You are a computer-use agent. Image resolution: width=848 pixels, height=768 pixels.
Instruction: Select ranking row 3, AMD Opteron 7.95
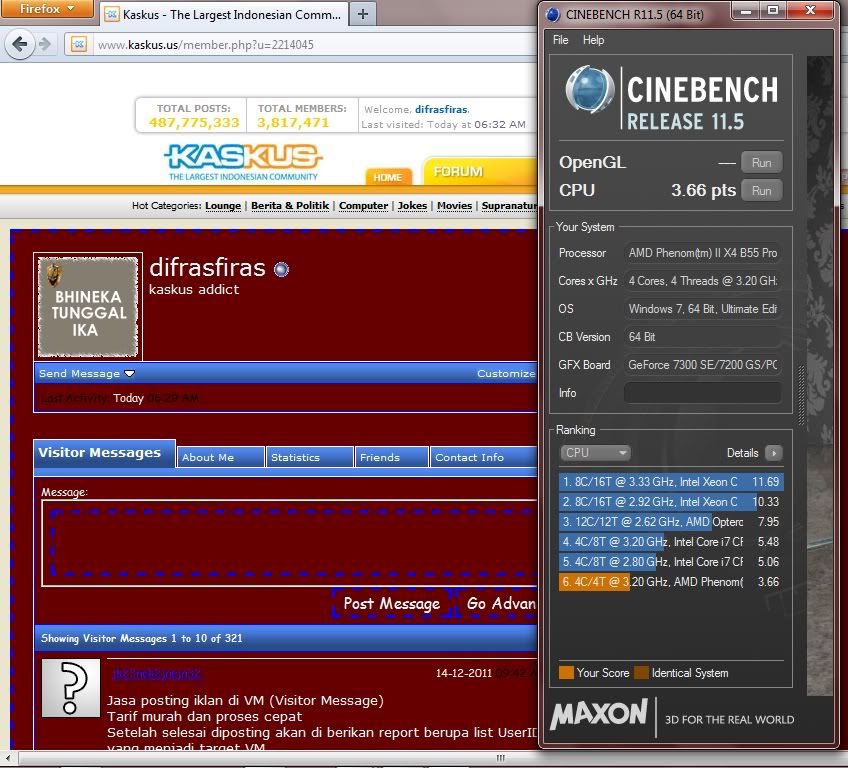[671, 521]
